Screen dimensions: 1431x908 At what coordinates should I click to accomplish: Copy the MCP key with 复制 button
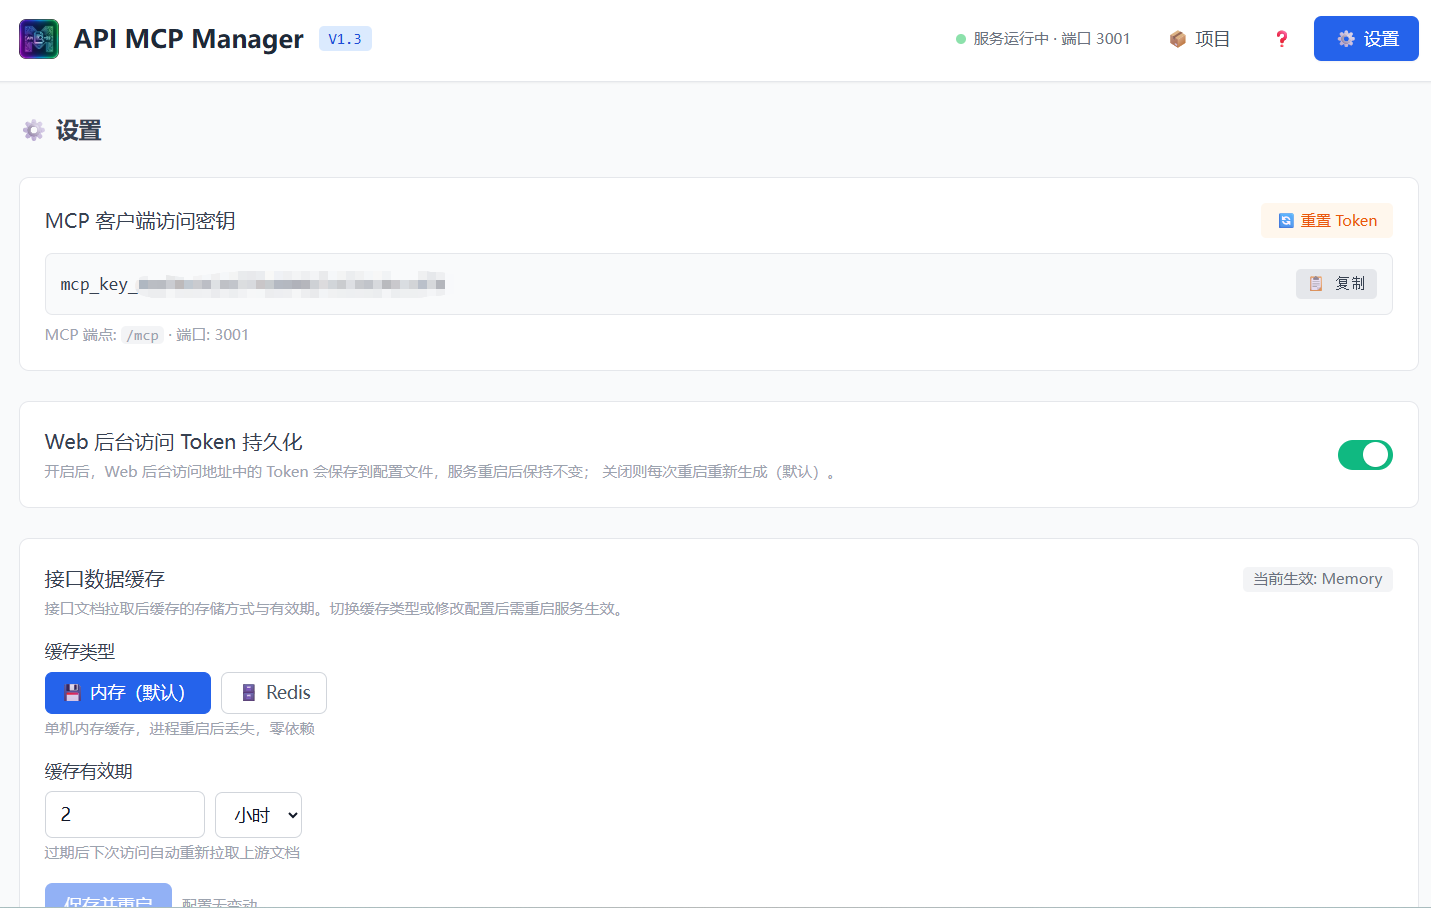pos(1336,284)
